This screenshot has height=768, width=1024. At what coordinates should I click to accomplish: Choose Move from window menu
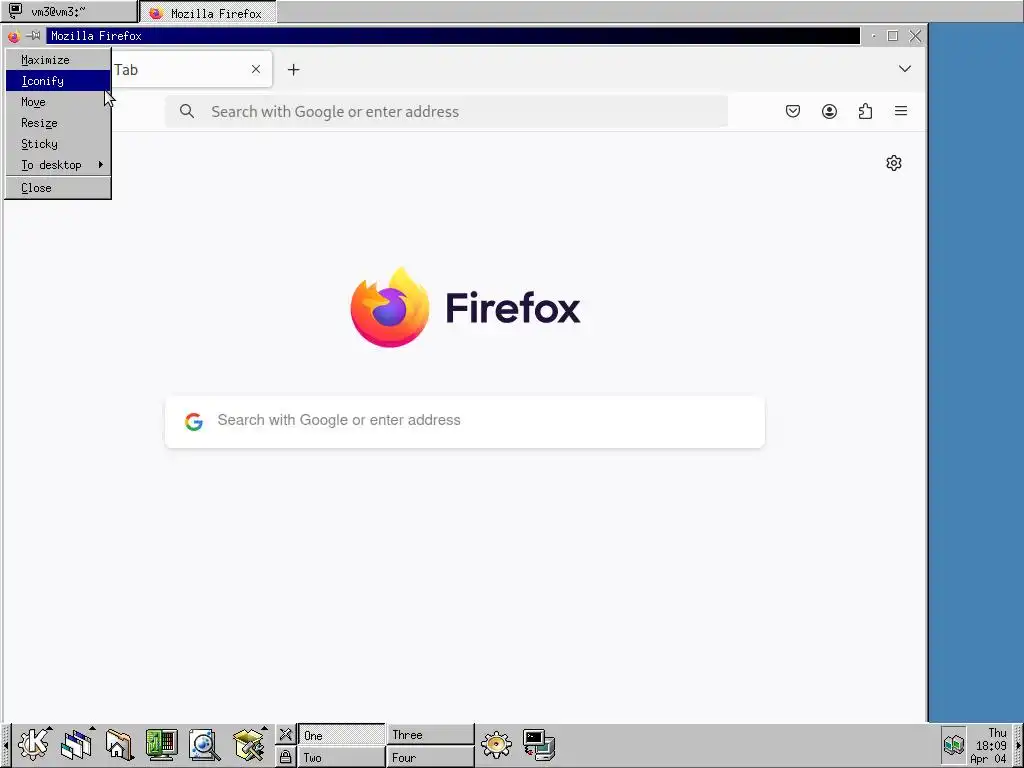tap(58, 102)
